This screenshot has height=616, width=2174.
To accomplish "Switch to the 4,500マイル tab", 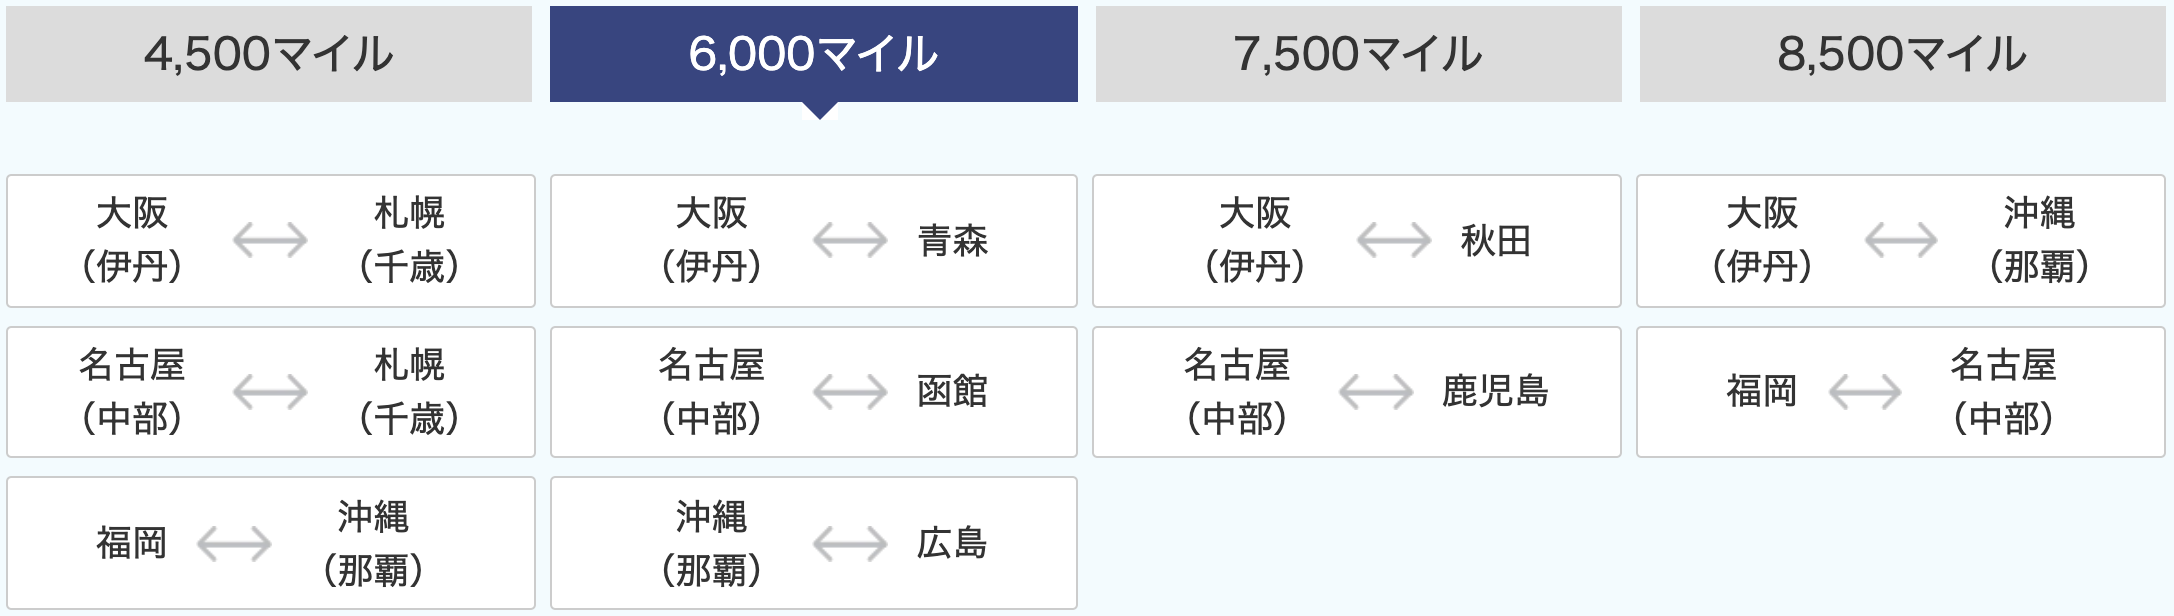I will (x=269, y=54).
